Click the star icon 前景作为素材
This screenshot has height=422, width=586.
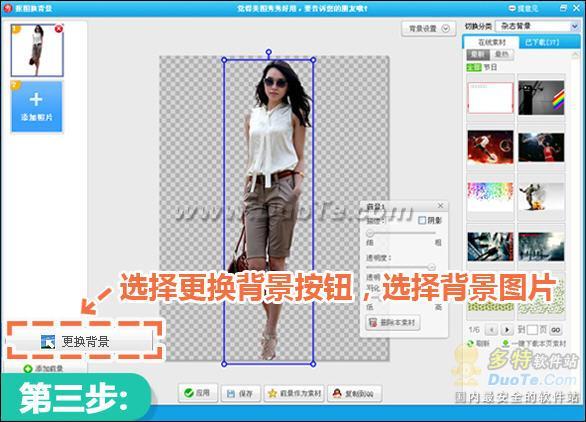272,394
